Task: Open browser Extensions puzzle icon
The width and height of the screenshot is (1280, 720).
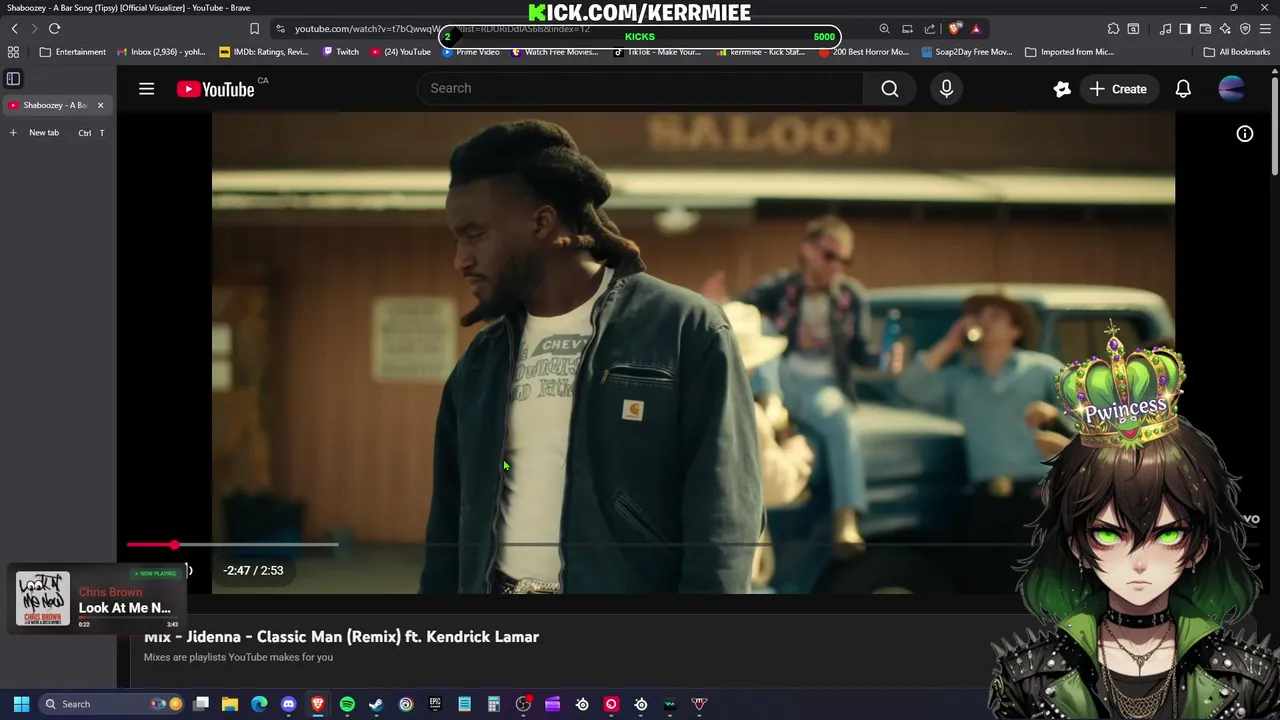Action: pos(1113,29)
